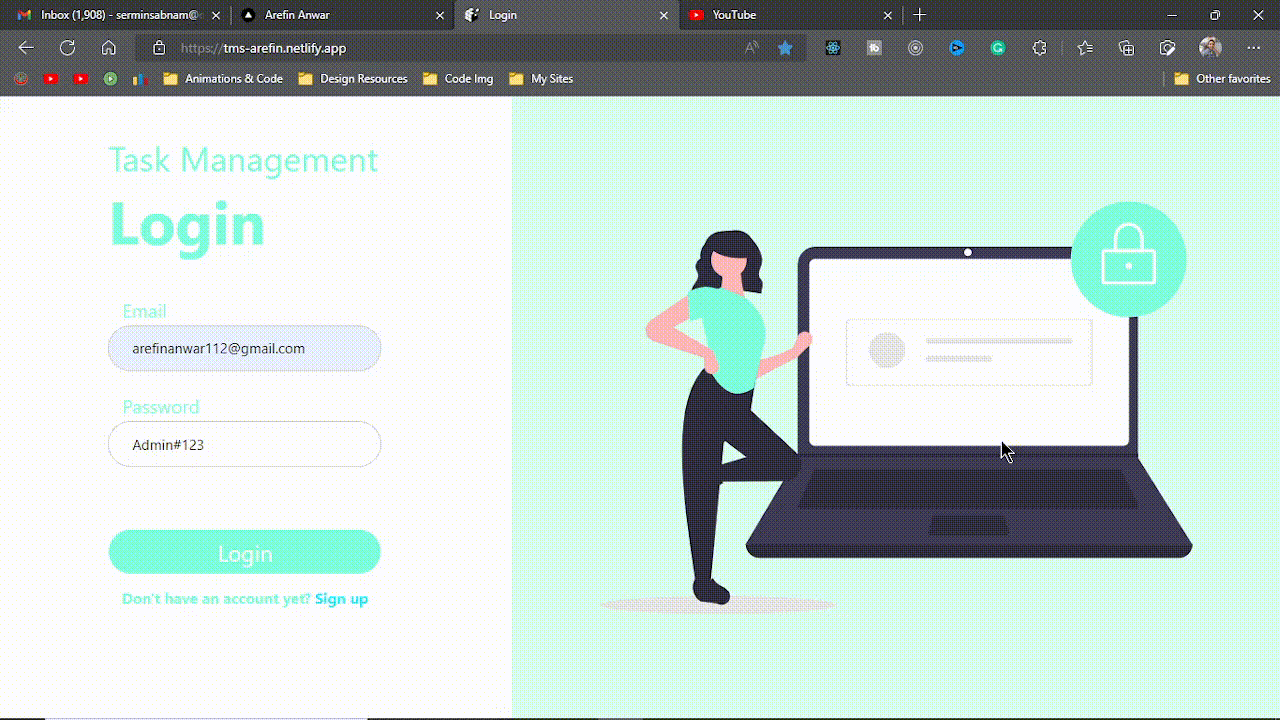Go to the browser home page icon
This screenshot has height=720, width=1280.
point(109,48)
